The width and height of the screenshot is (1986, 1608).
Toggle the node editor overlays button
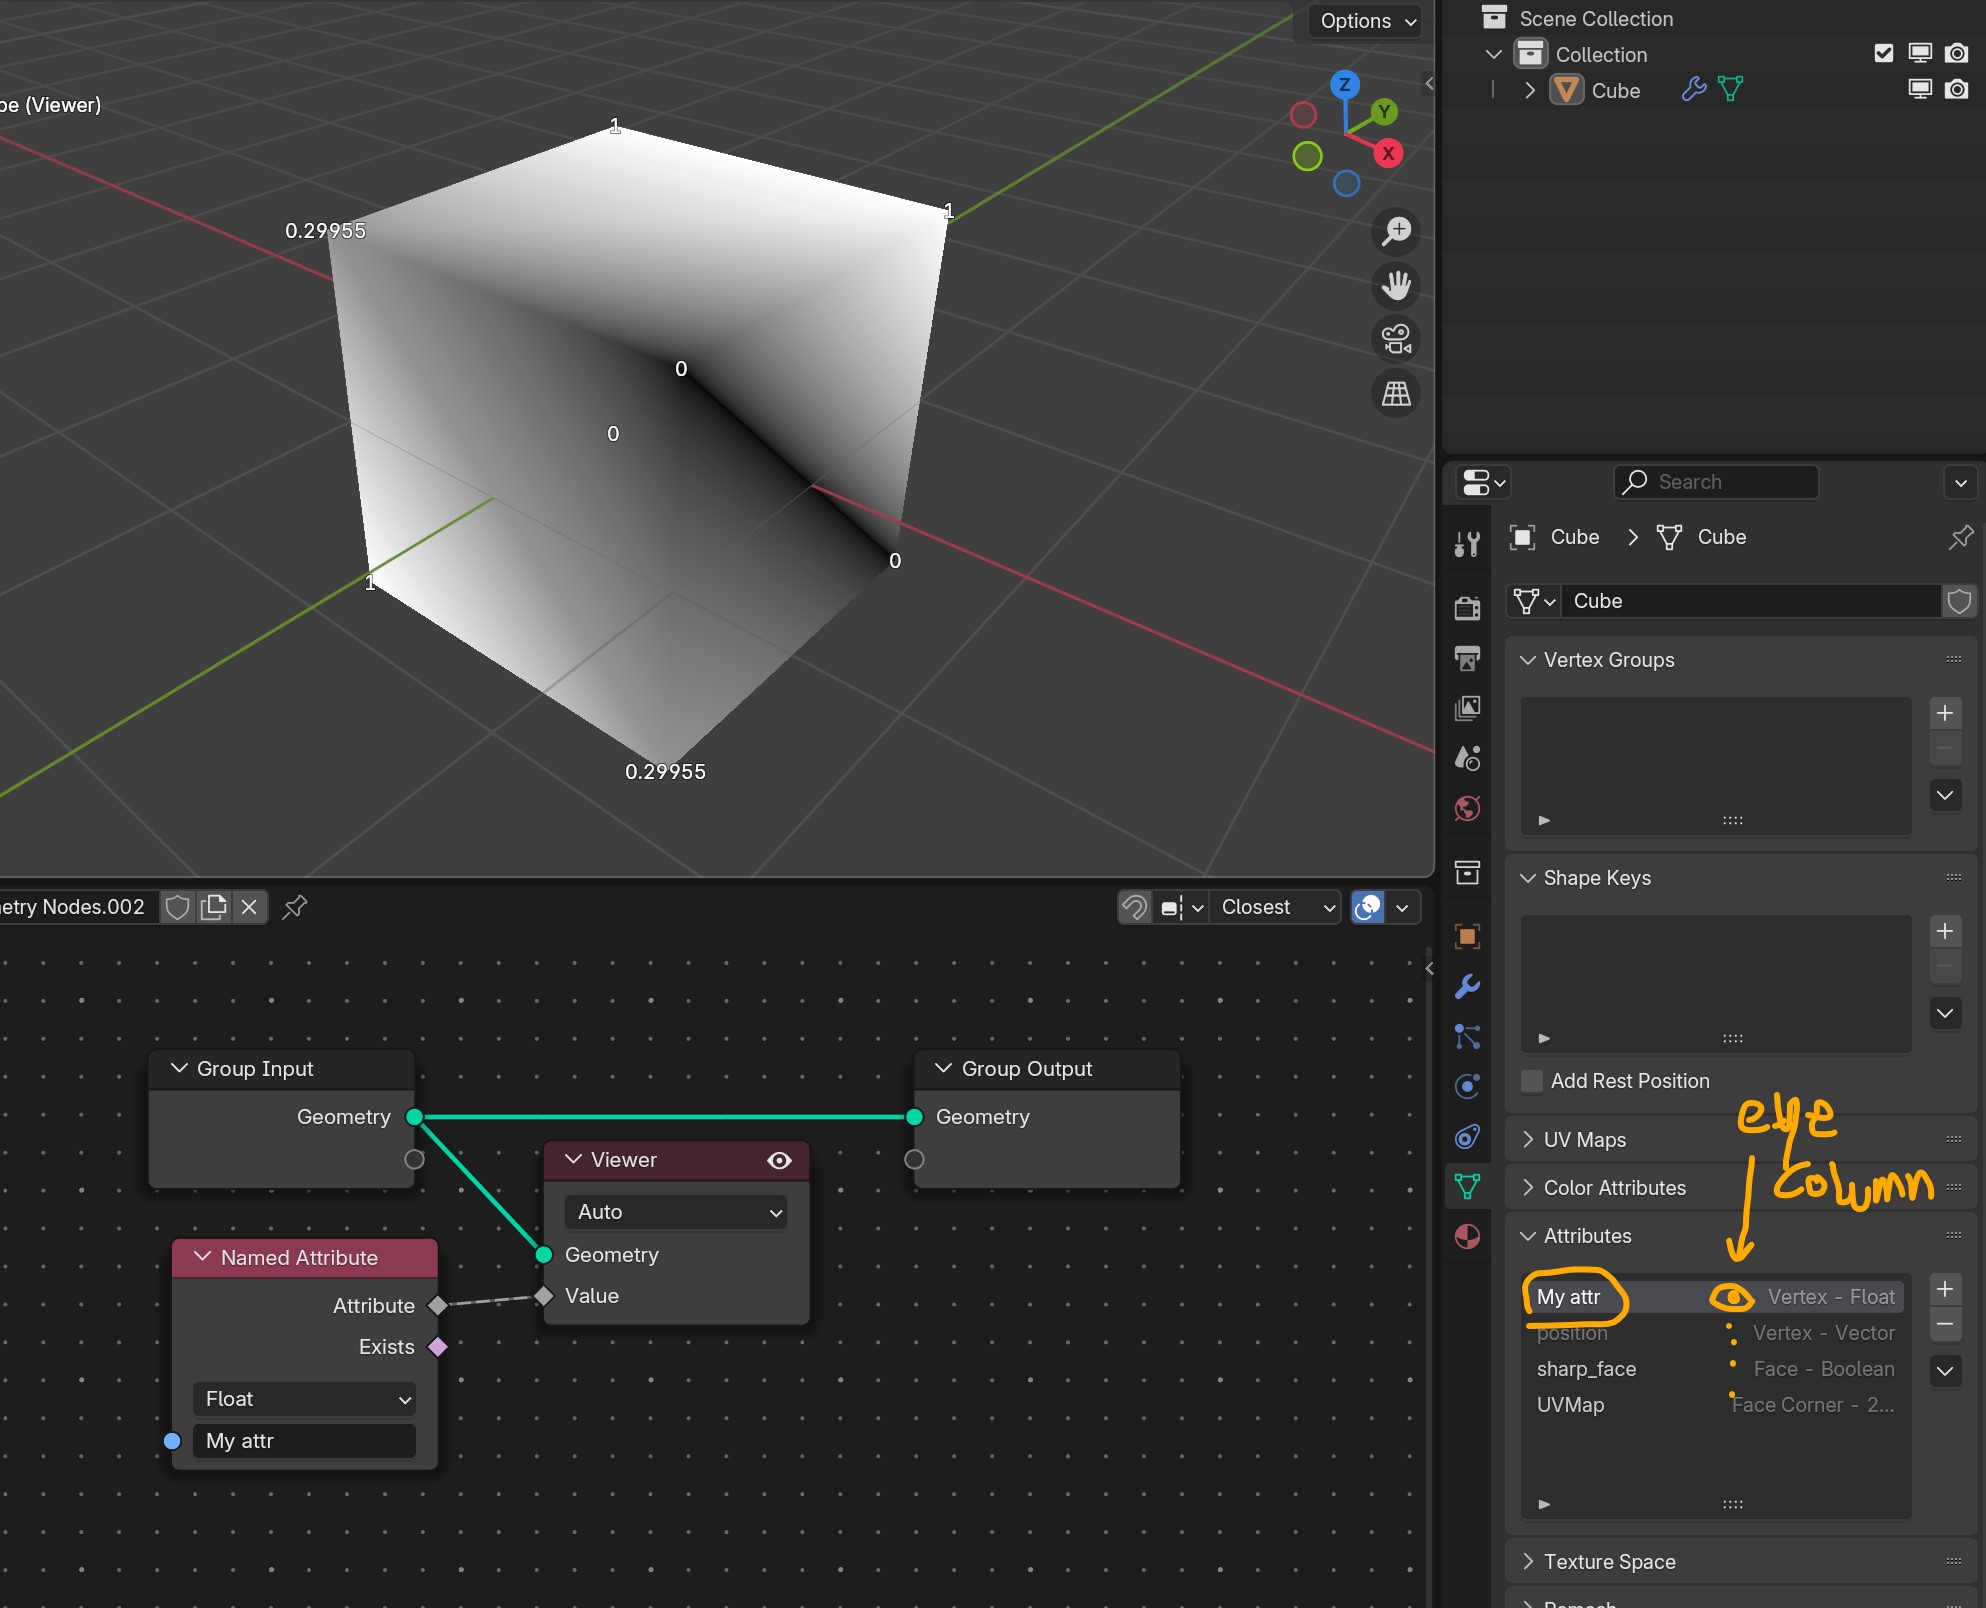pos(1367,907)
